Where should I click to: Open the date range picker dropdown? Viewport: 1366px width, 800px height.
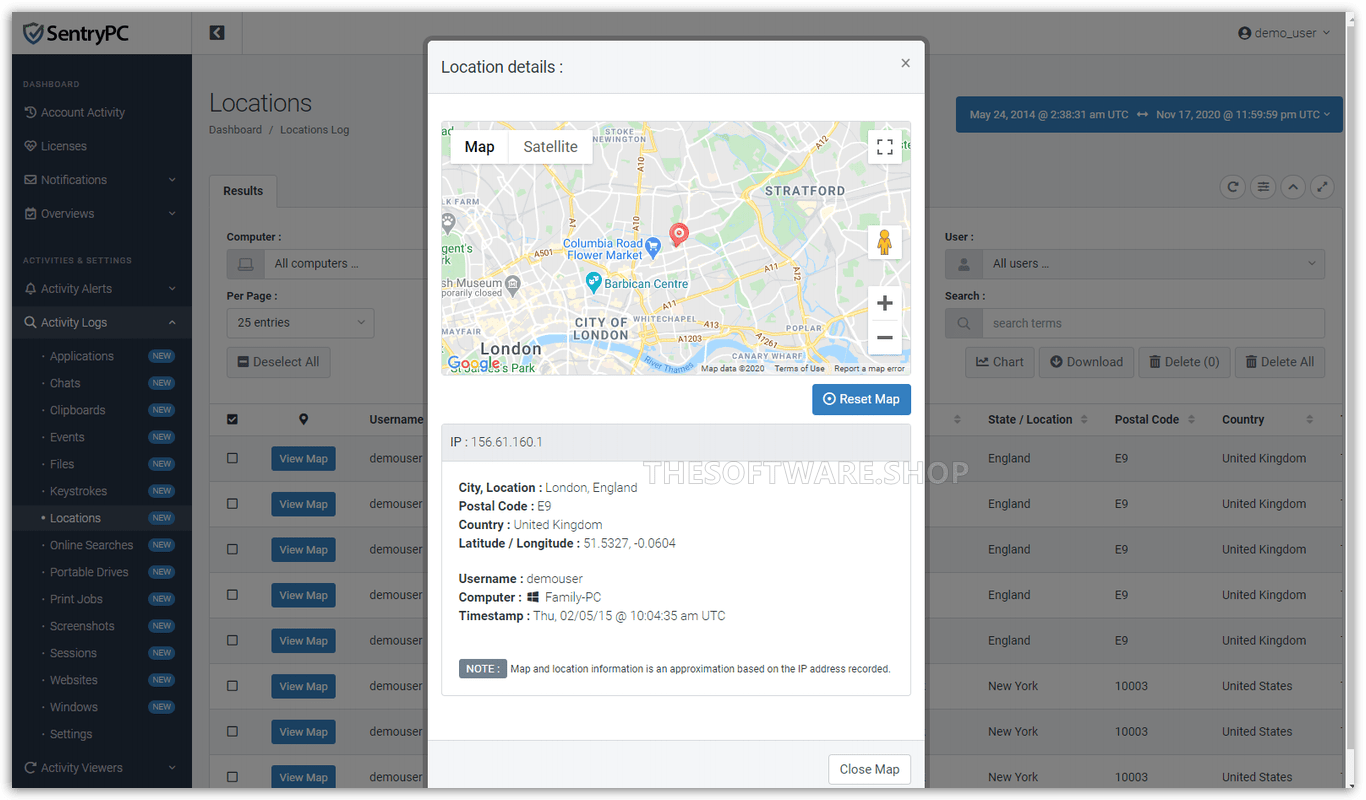coord(1149,114)
